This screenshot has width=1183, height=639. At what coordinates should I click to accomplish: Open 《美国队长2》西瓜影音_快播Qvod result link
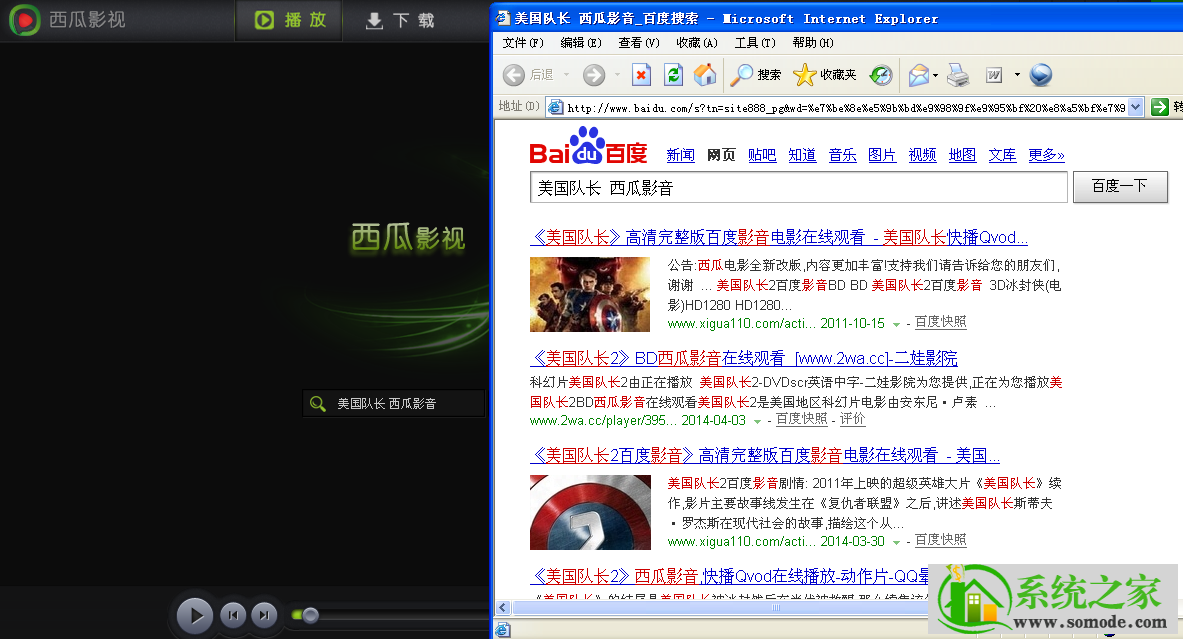click(x=730, y=576)
